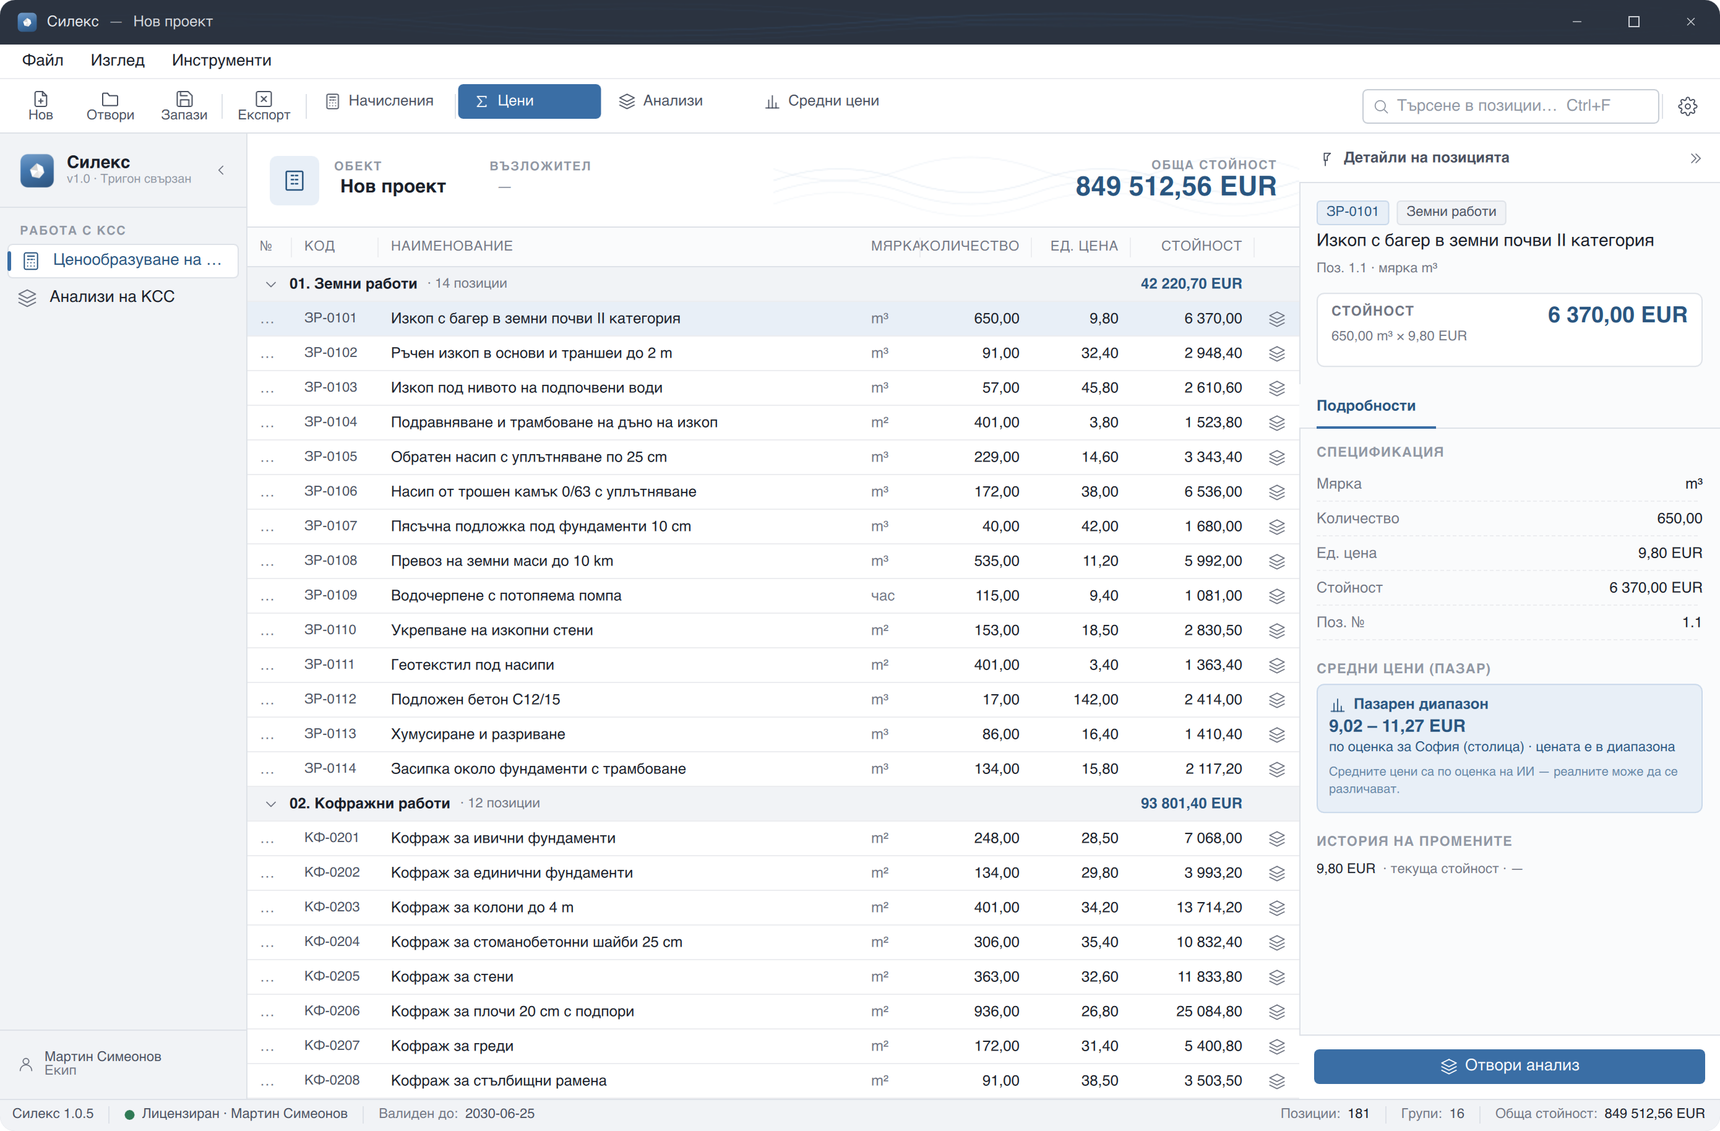Switch to the Средни цени tab
Viewport: 1720px width, 1131px height.
[x=822, y=101]
